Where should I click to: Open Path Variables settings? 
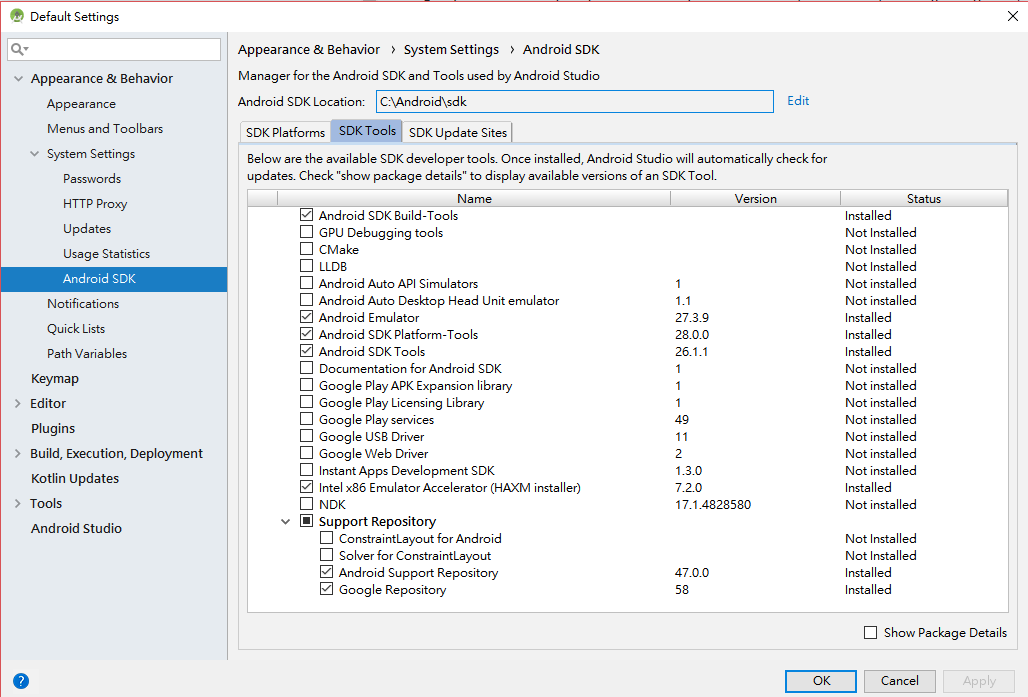(87, 353)
